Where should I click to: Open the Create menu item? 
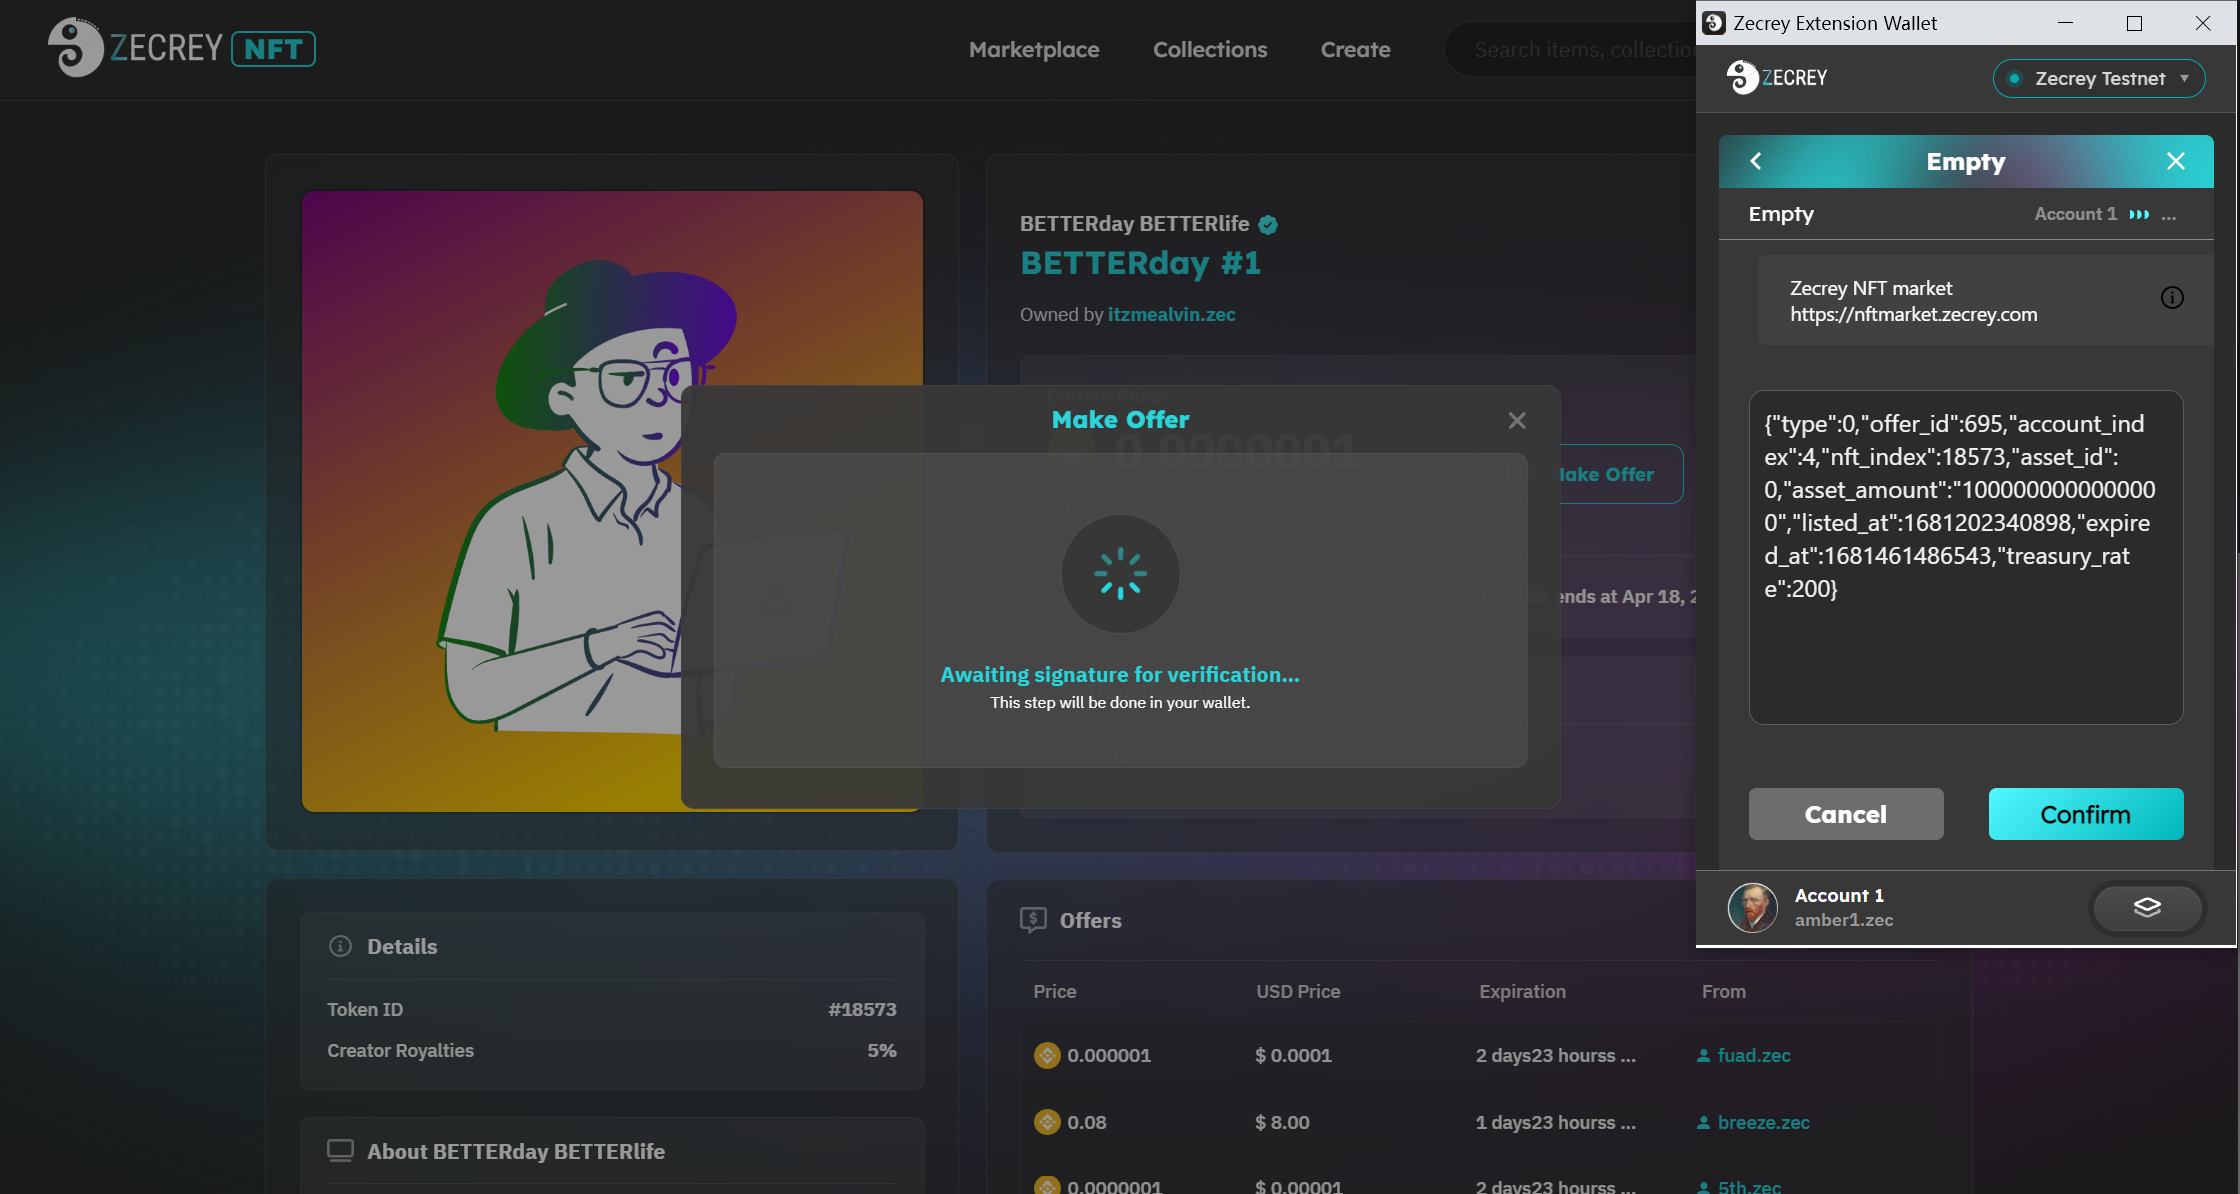[1355, 49]
